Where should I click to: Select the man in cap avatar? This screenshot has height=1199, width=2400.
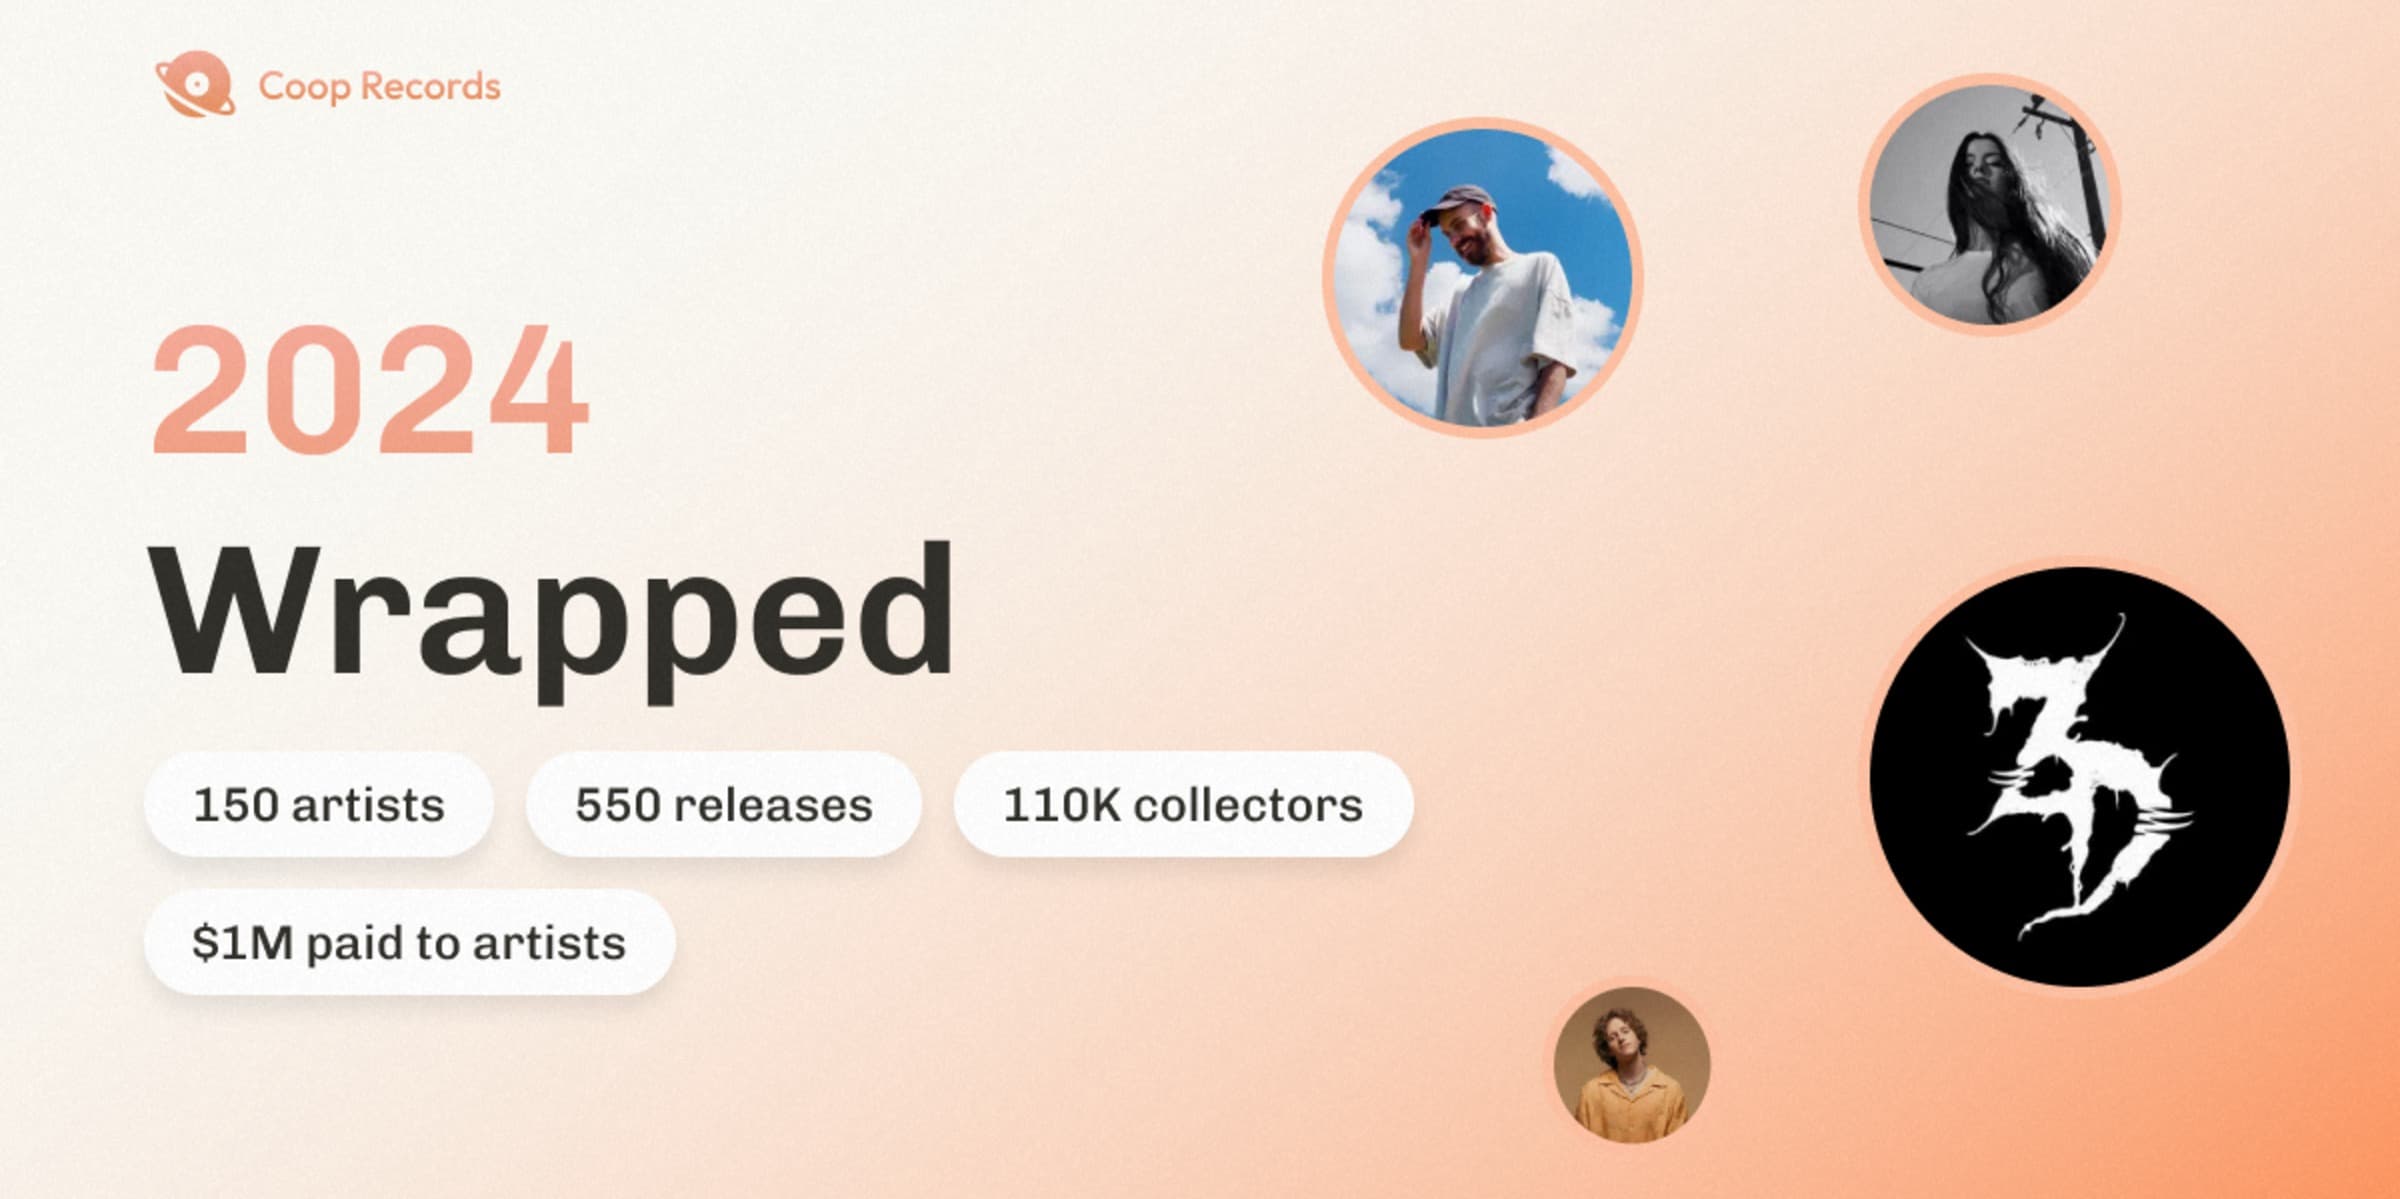coord(1483,278)
